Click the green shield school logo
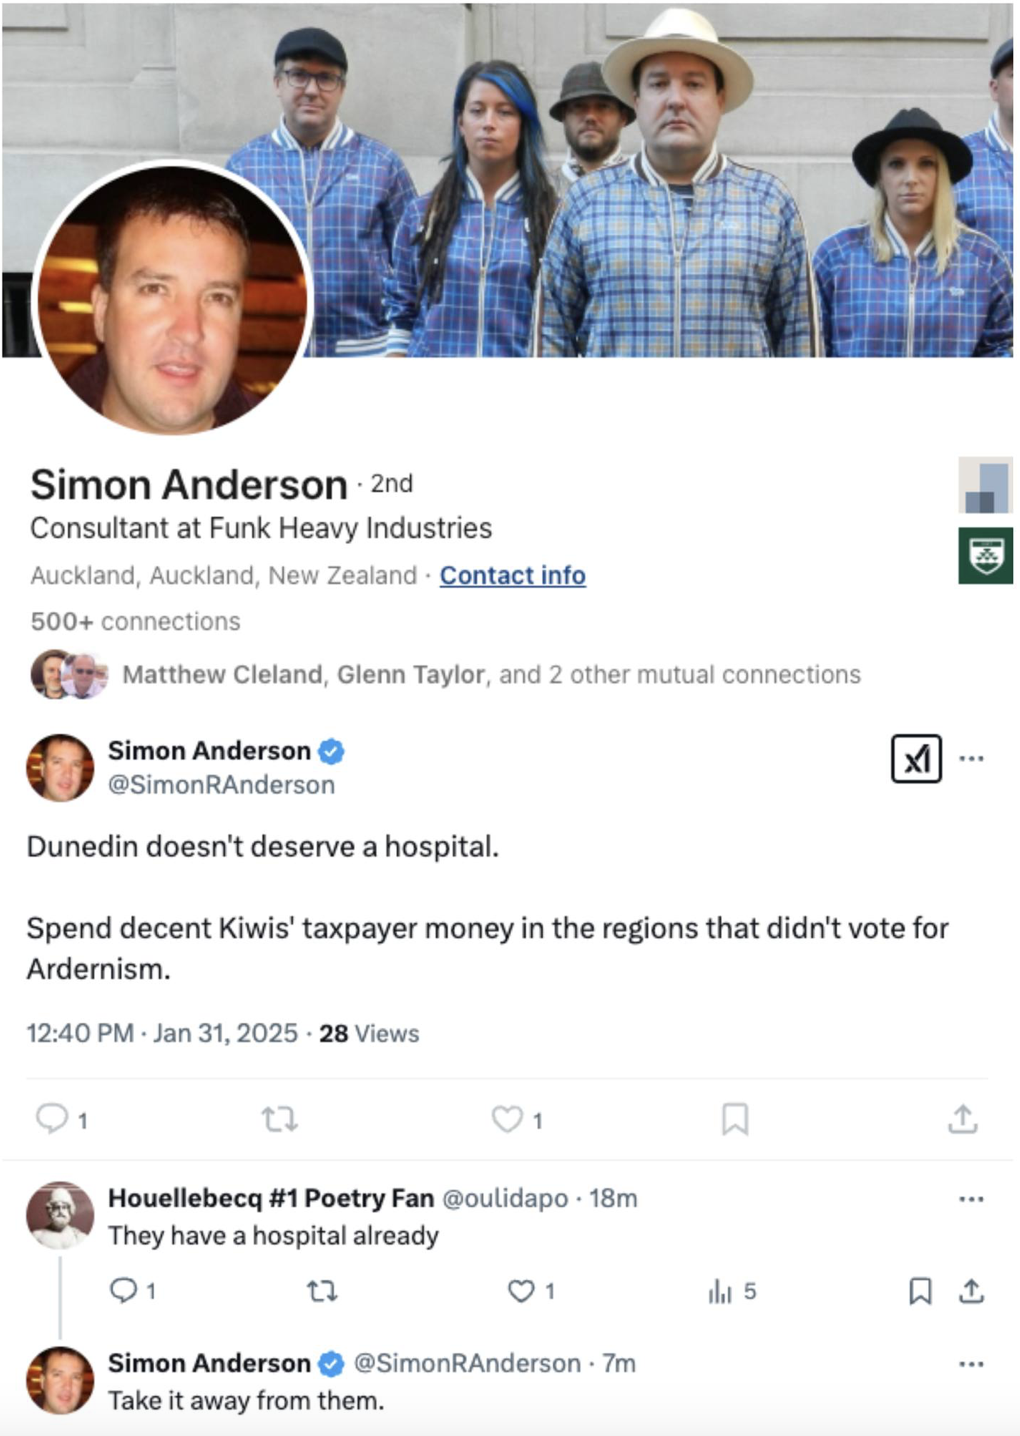 (x=986, y=556)
